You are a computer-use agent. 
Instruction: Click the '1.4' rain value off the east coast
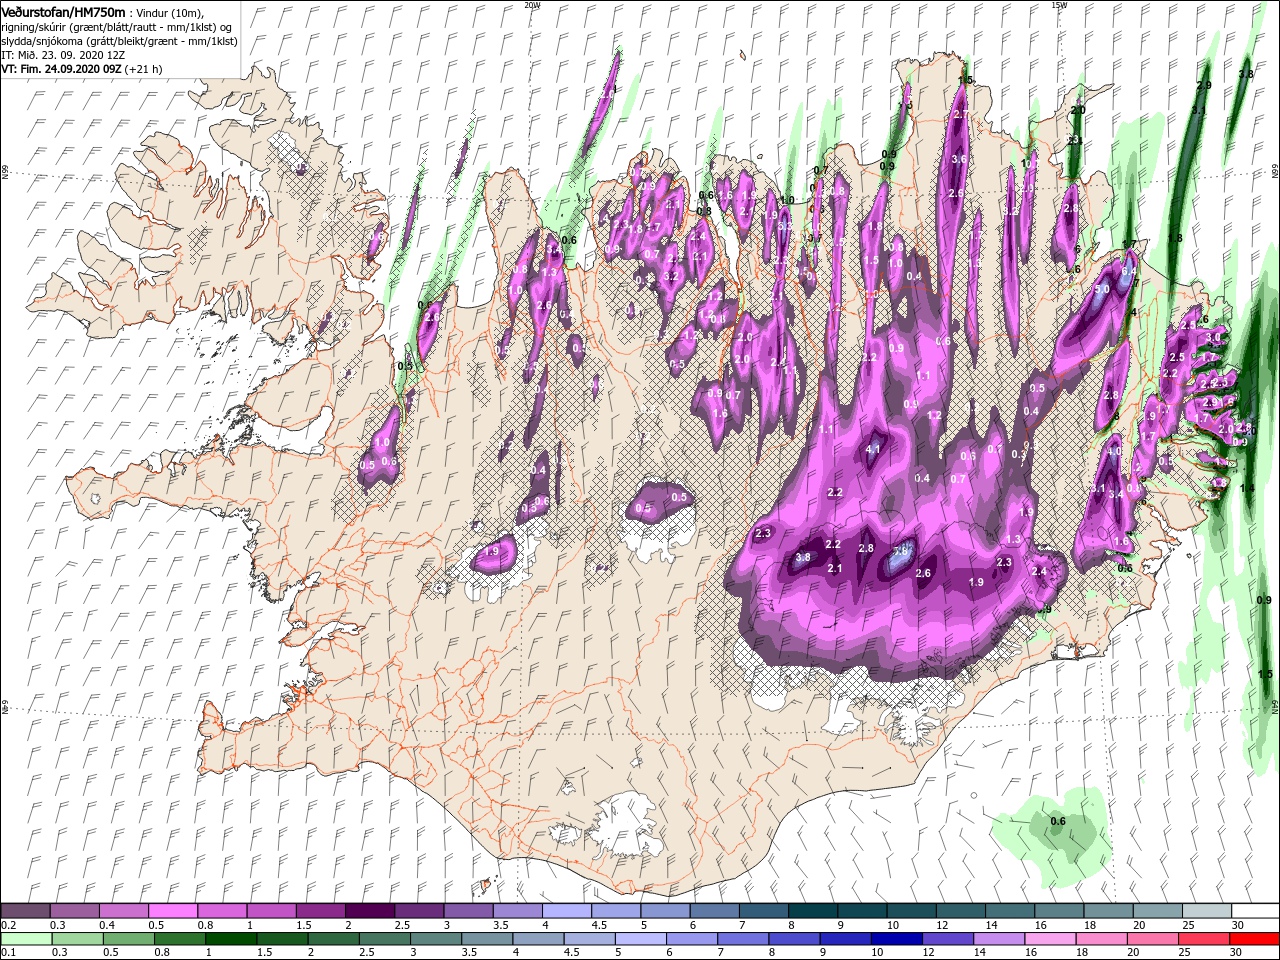[x=1247, y=488]
